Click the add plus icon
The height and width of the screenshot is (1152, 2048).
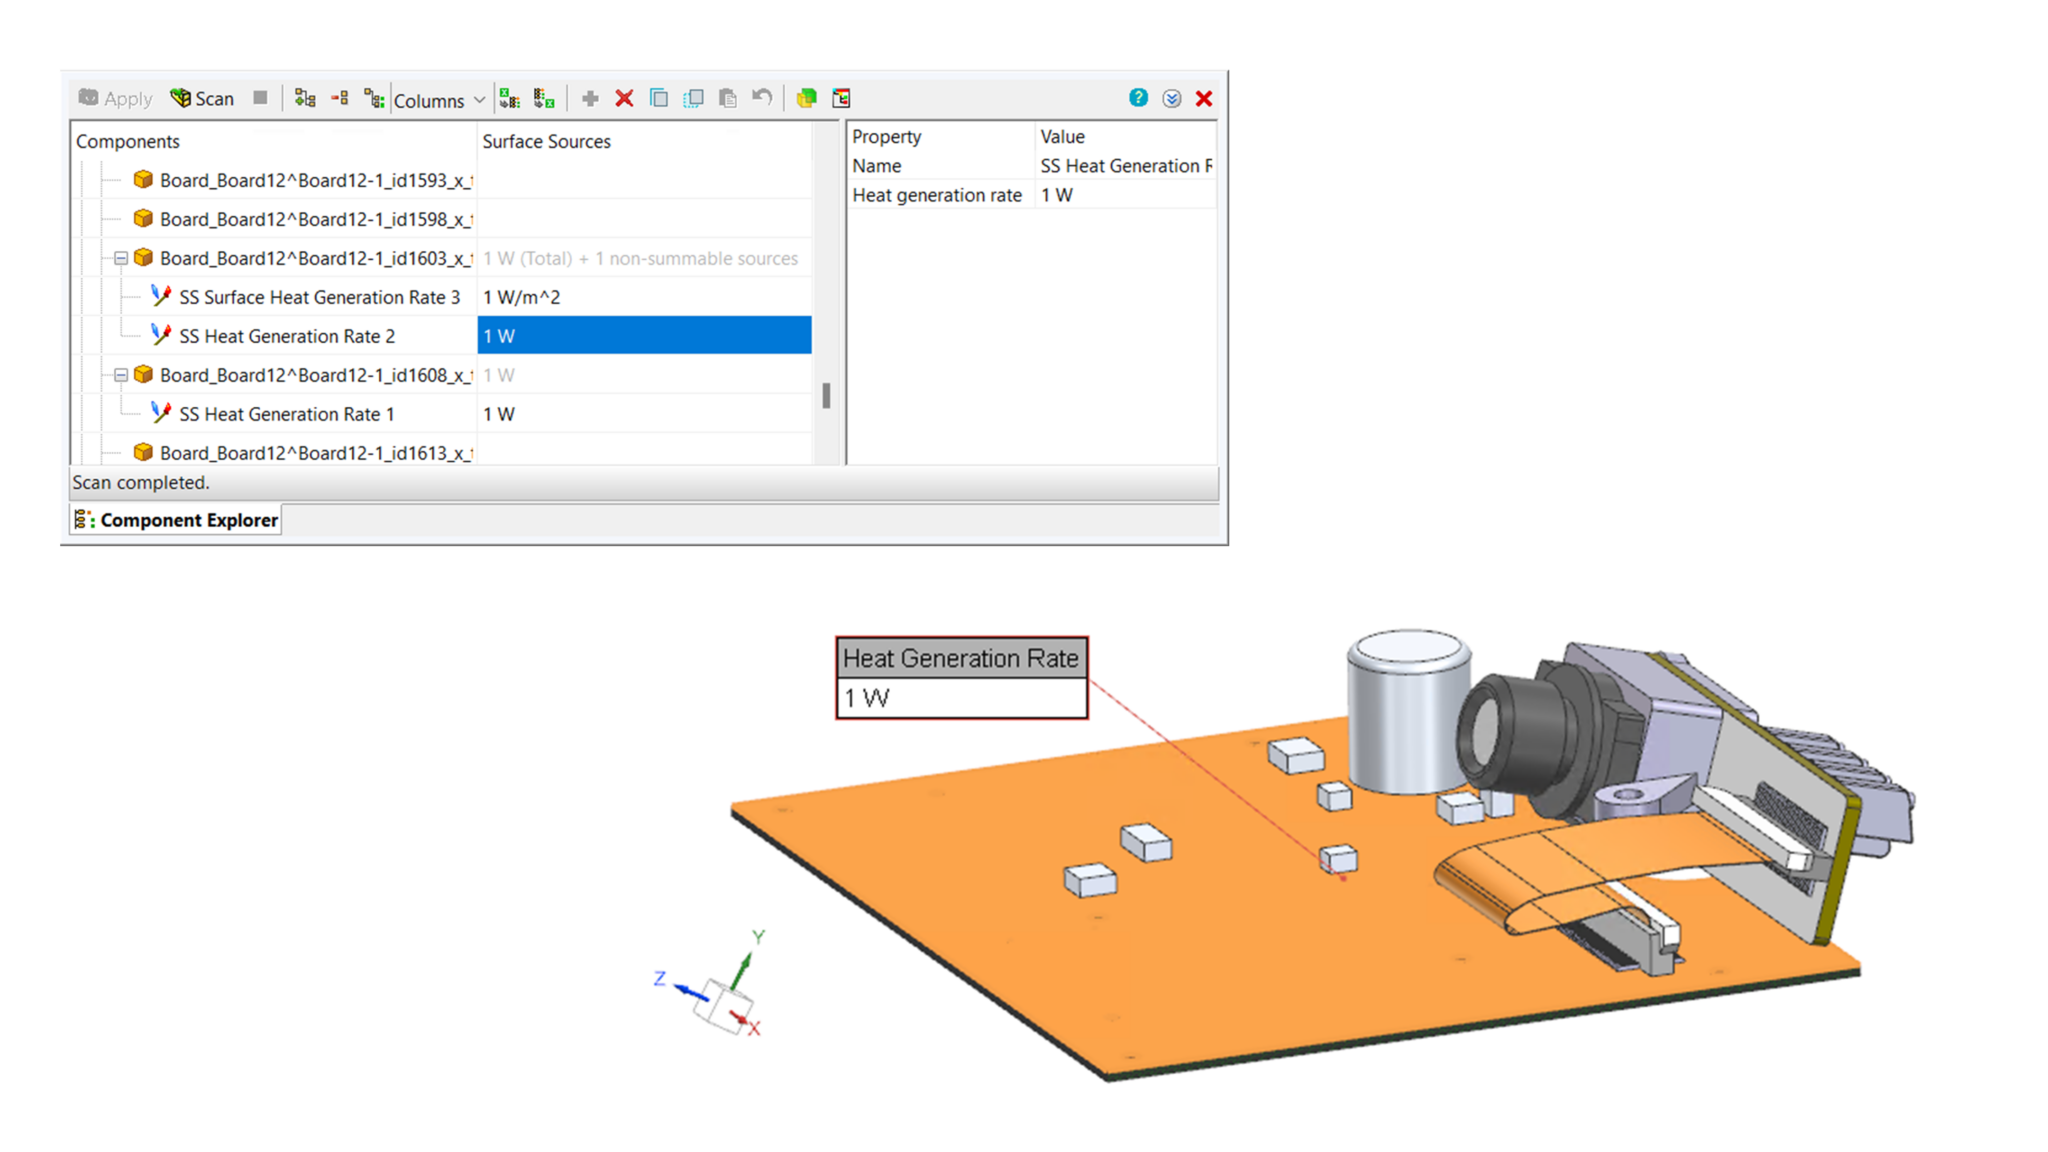point(590,98)
